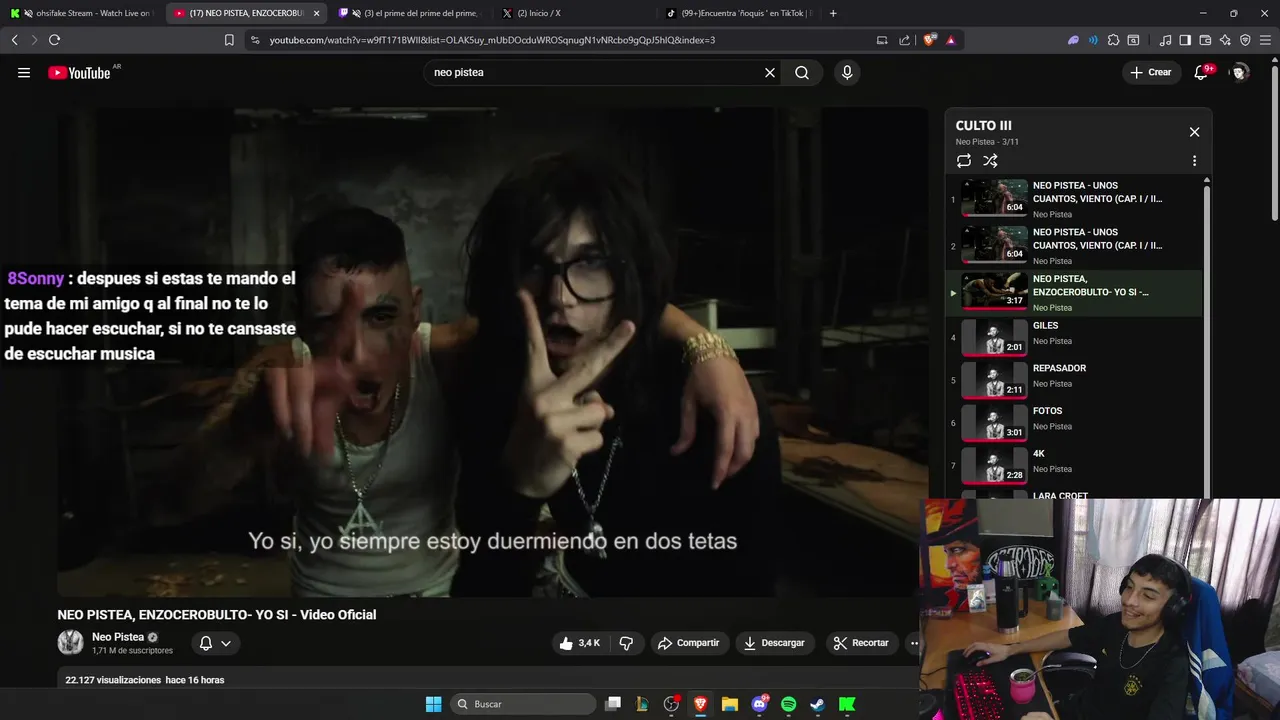Image resolution: width=1280 pixels, height=720 pixels.
Task: Open the browser main menu
Action: pyautogui.click(x=1266, y=40)
